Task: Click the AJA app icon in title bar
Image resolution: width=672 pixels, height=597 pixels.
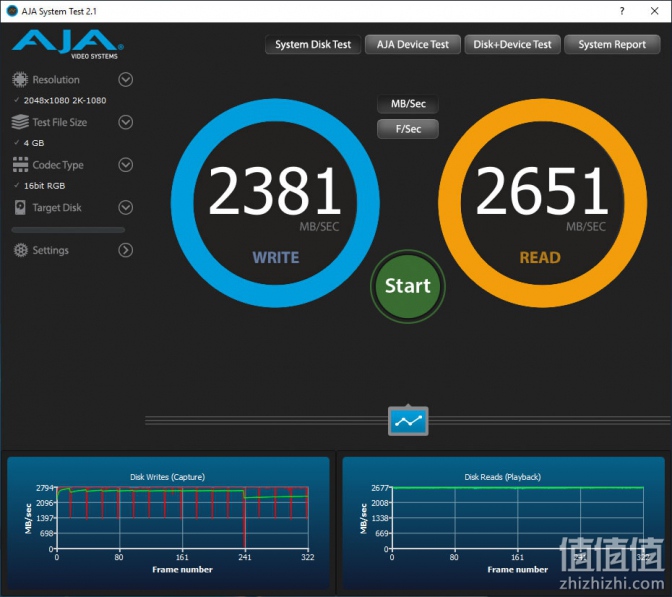Action: 12,11
